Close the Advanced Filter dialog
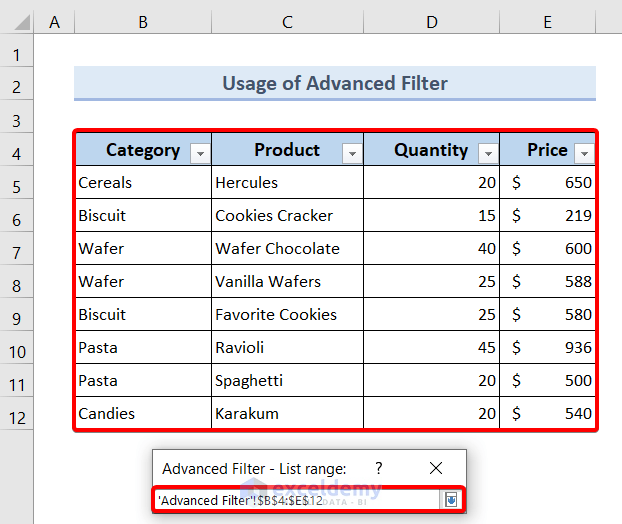This screenshot has height=524, width=622. 435,468
